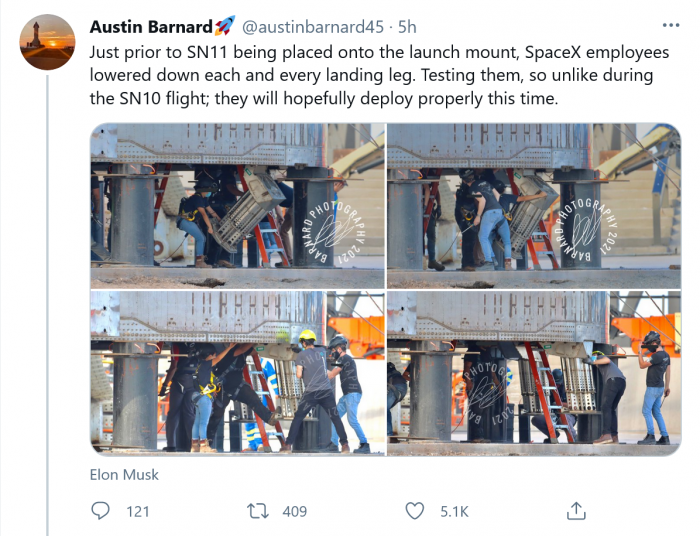The width and height of the screenshot is (700, 536).
Task: Click the rocket emoji beside the name
Action: [x=225, y=25]
